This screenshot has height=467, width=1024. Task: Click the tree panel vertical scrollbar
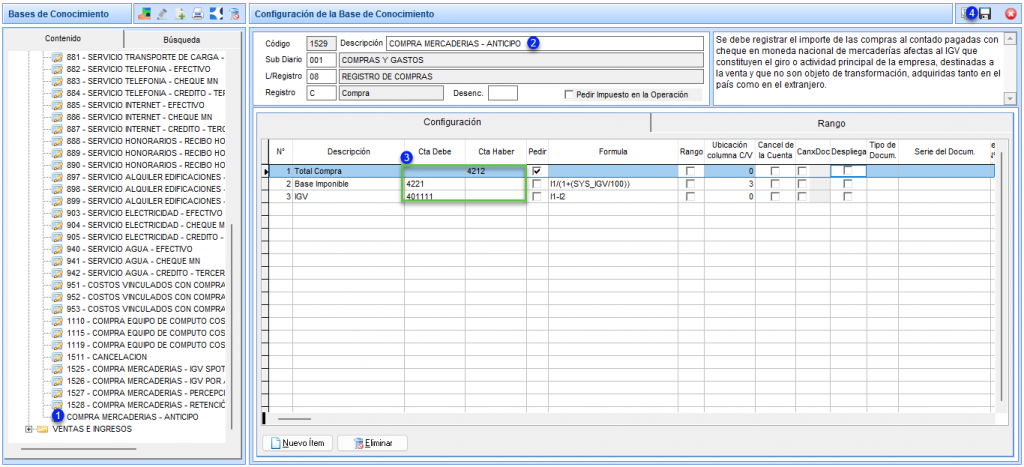231,327
